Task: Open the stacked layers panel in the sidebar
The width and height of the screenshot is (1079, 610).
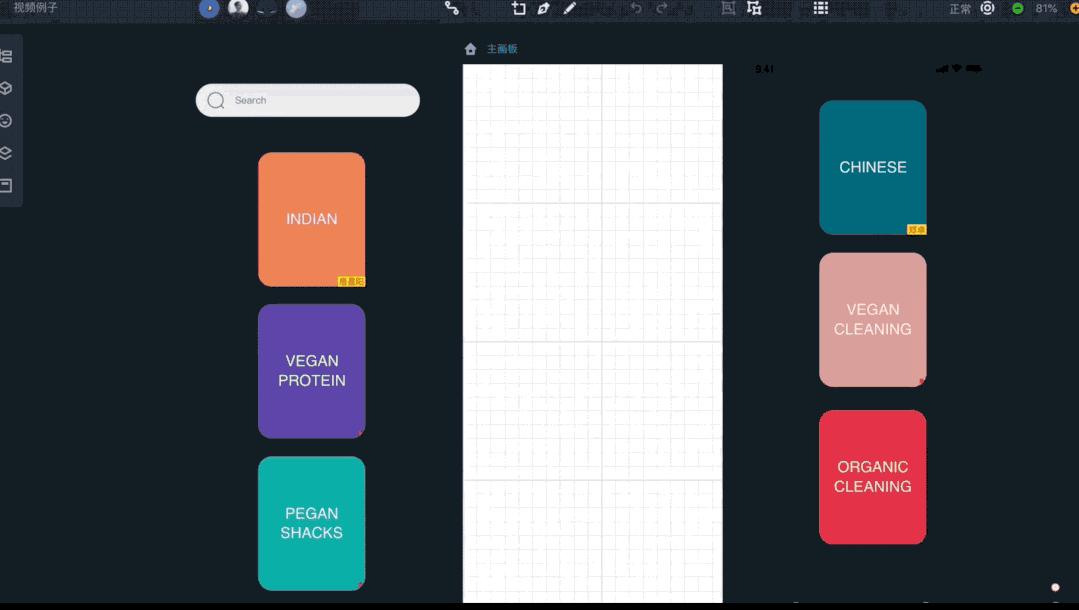Action: pos(6,153)
